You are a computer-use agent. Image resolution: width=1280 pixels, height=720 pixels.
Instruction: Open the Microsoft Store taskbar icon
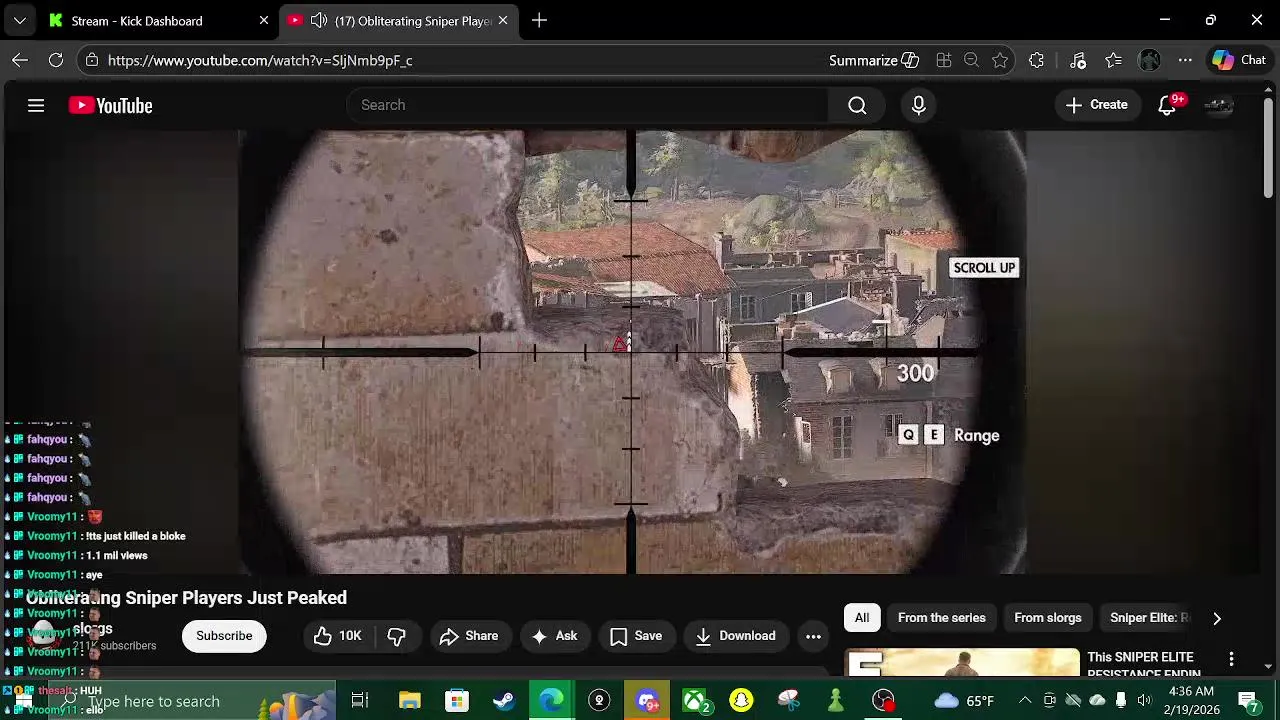coord(456,701)
